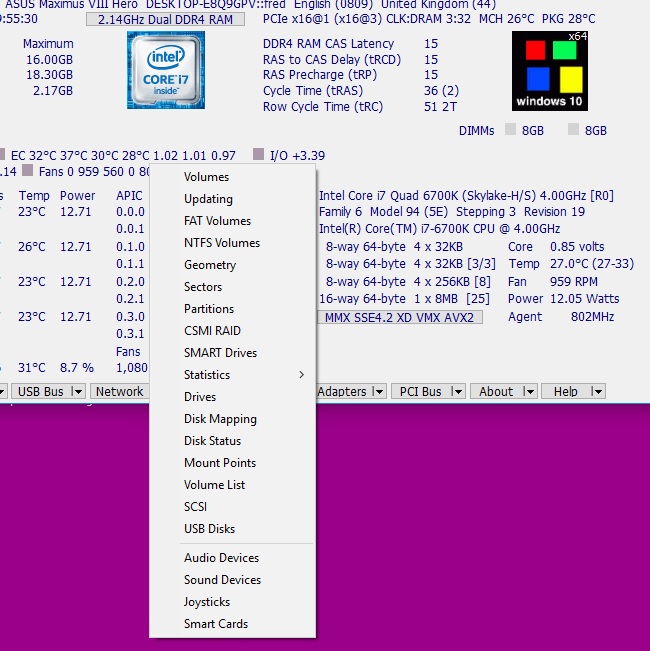
Task: Open Disk Mapping menu entry
Action: (x=232, y=419)
